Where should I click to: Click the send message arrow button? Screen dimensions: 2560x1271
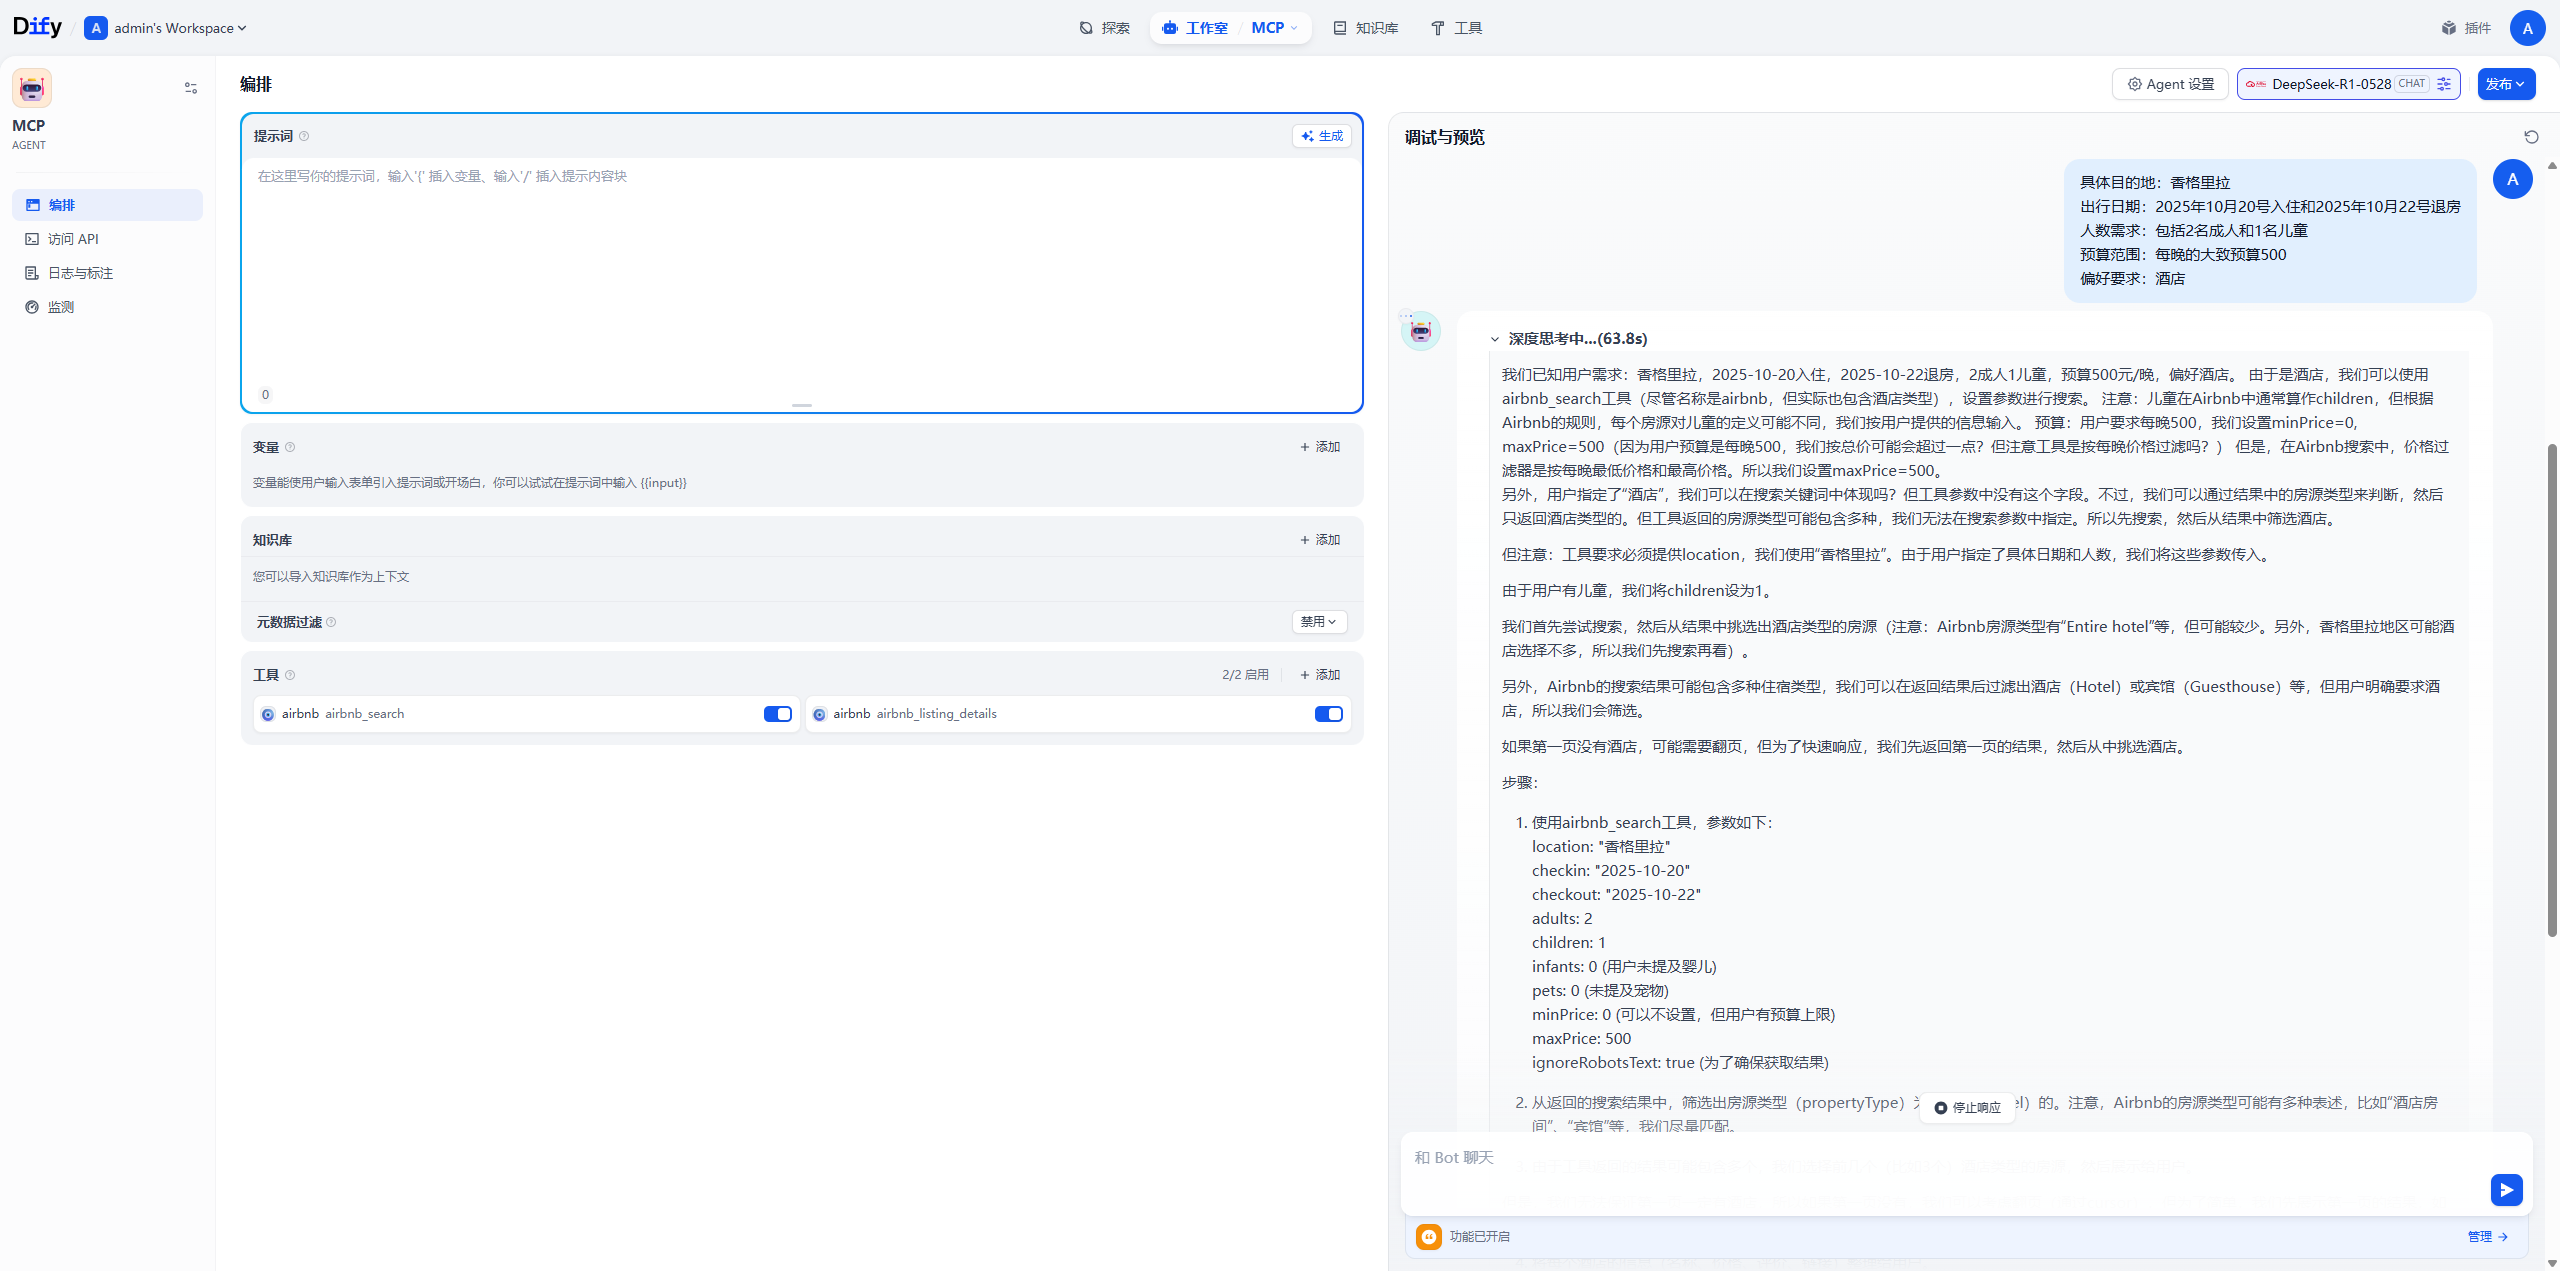2506,1189
